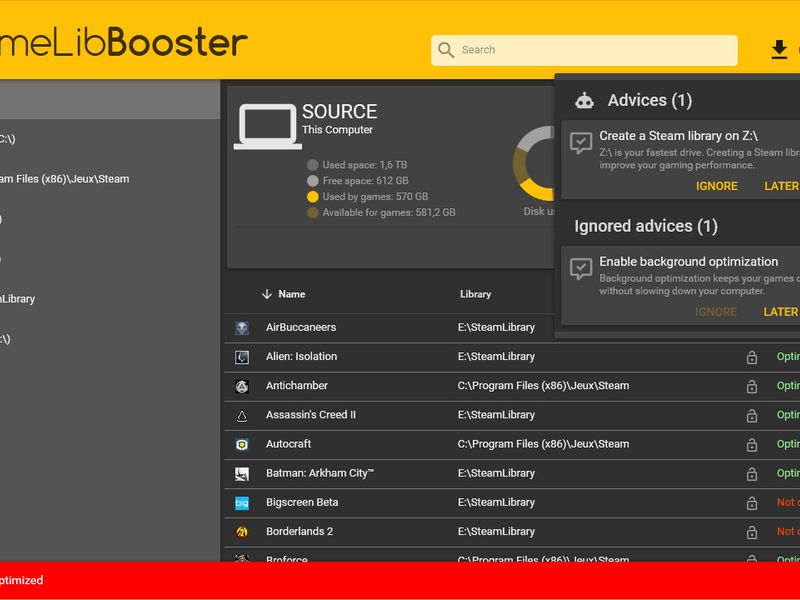Select the Borderlands 2 game name
The width and height of the screenshot is (800, 600).
click(299, 531)
